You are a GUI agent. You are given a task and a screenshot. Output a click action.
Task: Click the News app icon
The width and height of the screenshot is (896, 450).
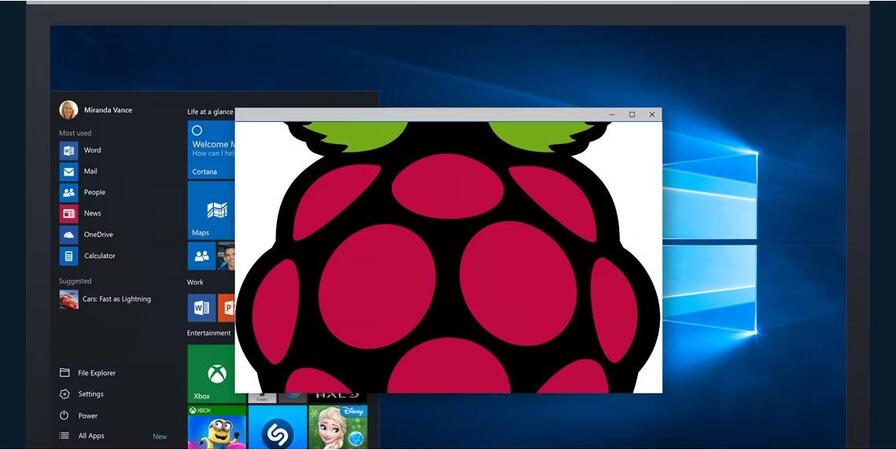(69, 214)
